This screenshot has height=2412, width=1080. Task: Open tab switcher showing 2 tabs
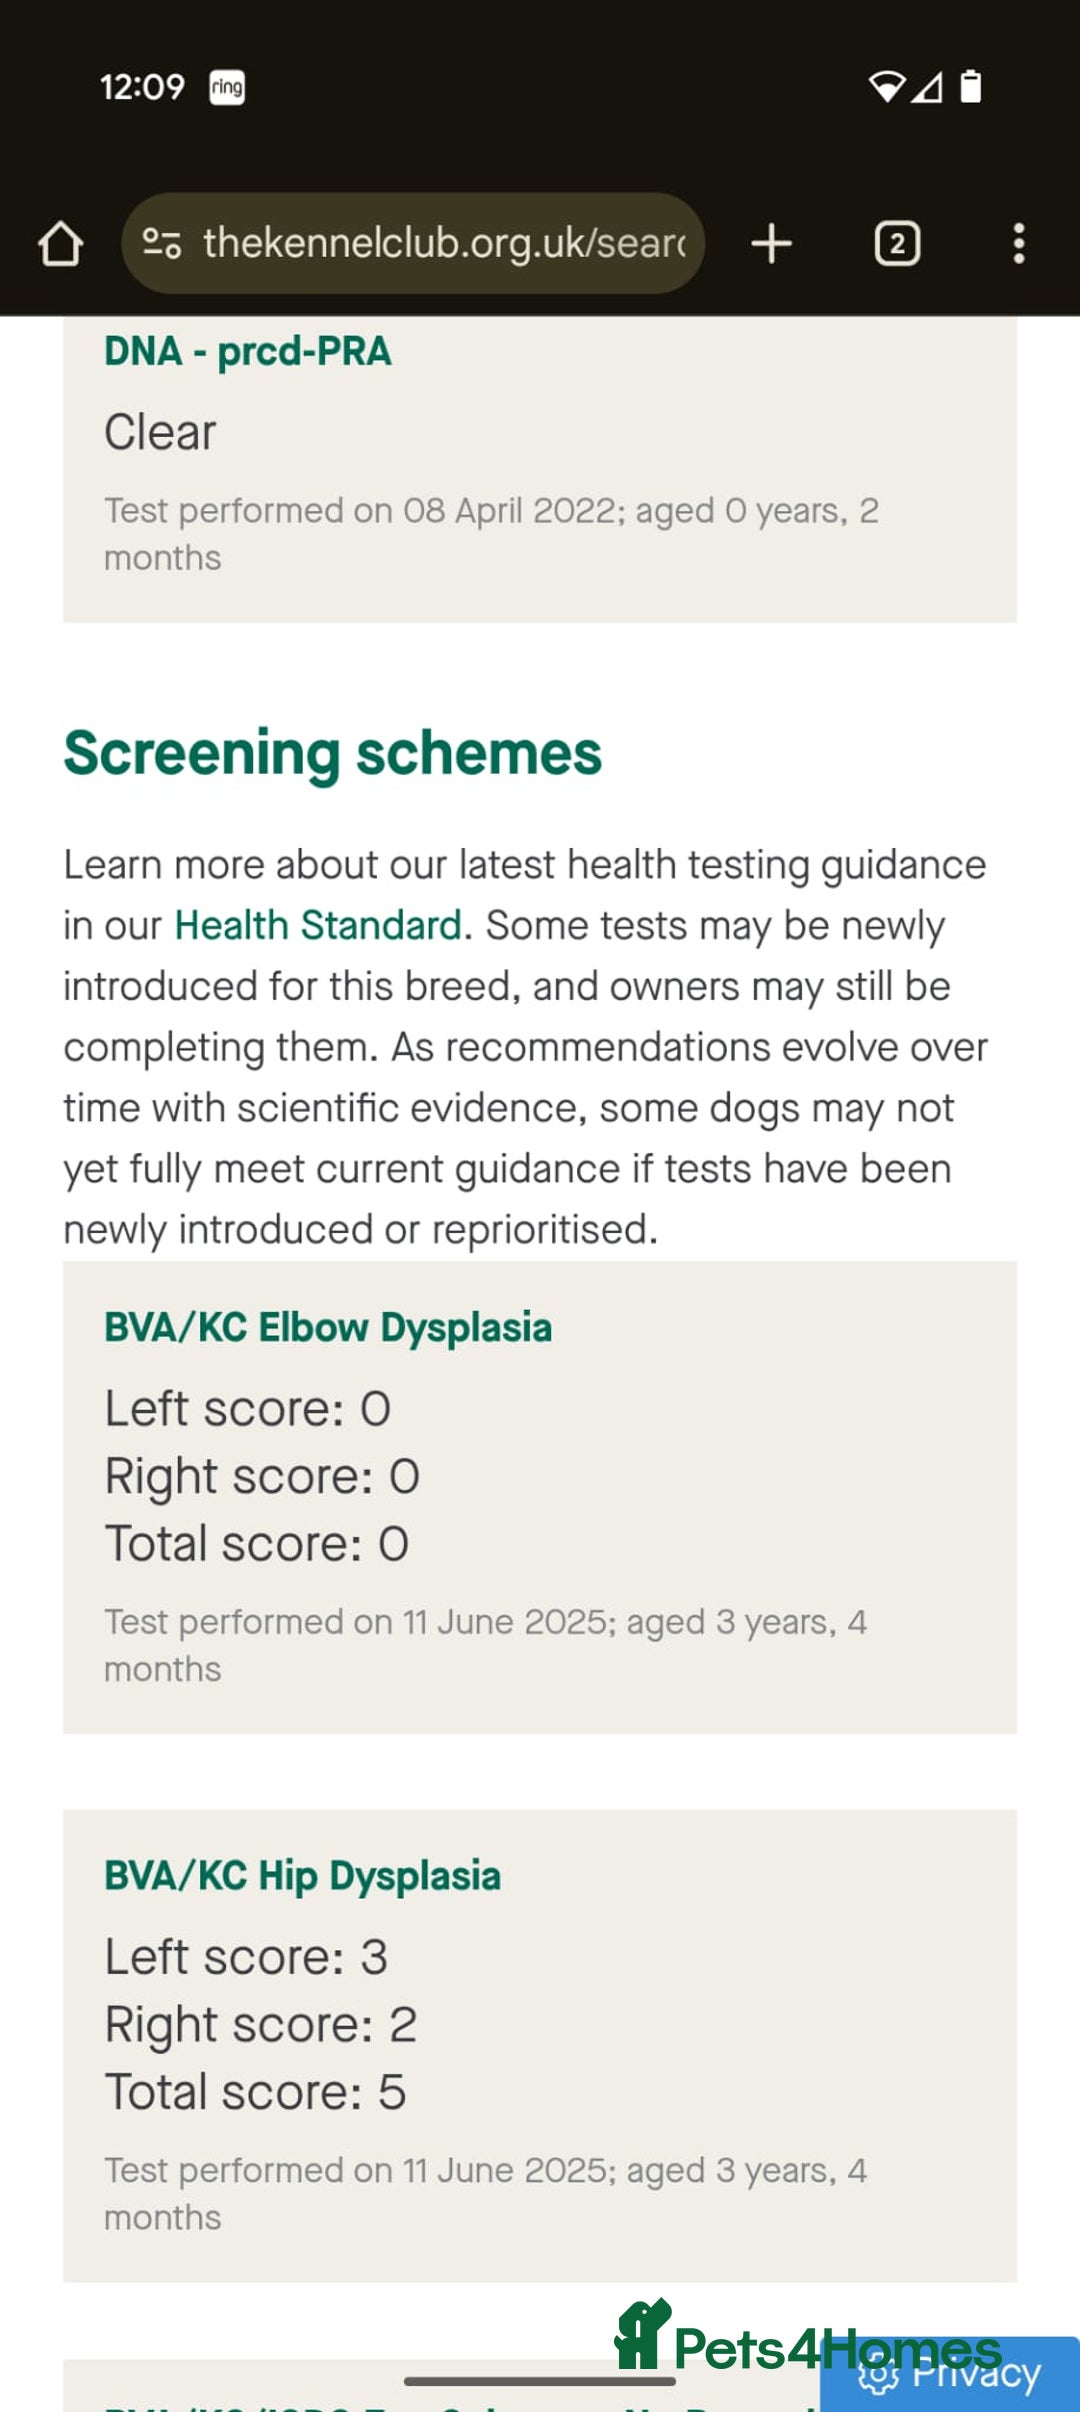coord(897,243)
